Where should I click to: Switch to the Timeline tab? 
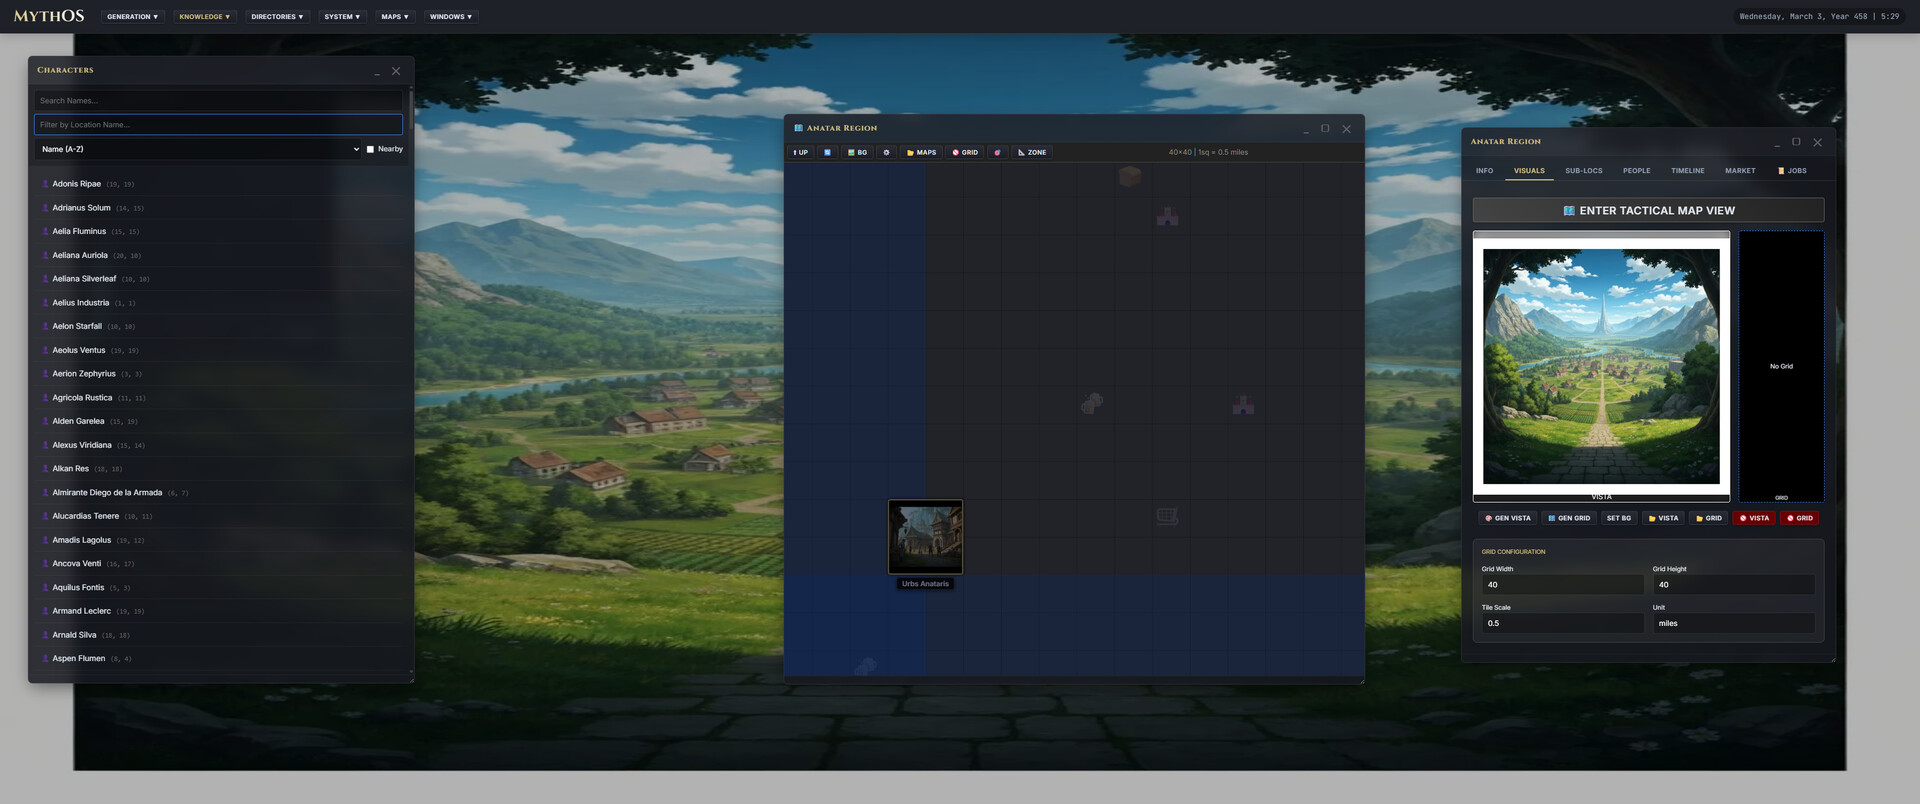[x=1687, y=171]
